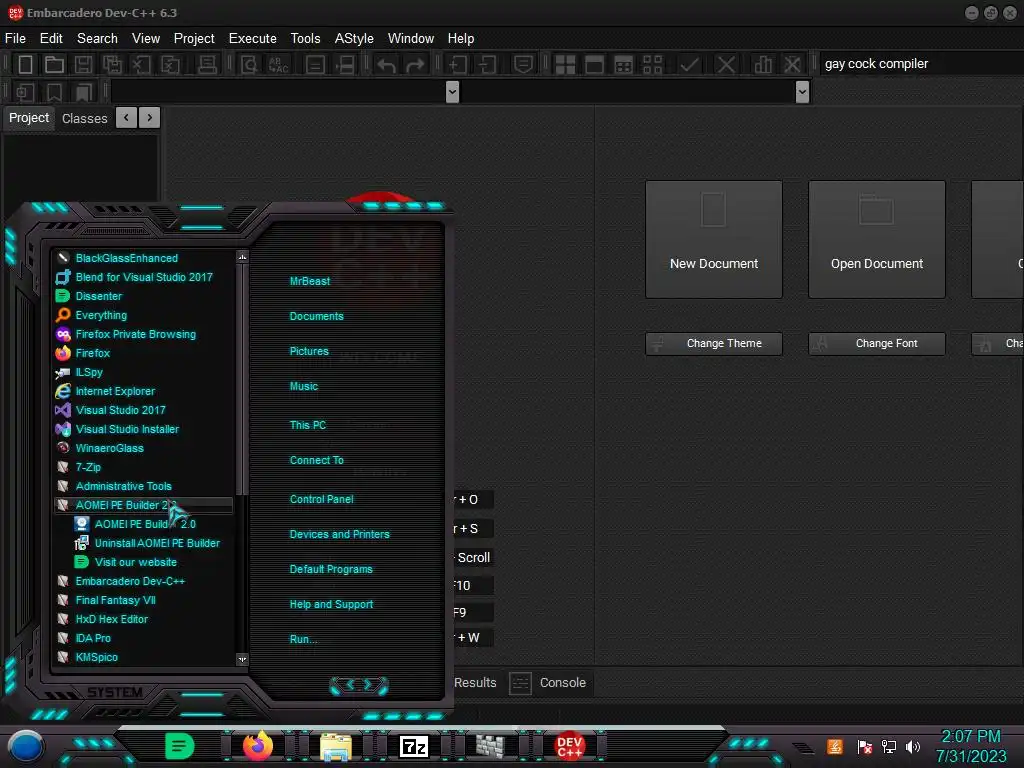Expand the 7-Zip start menu folder
This screenshot has width=1024, height=768.
(88, 467)
